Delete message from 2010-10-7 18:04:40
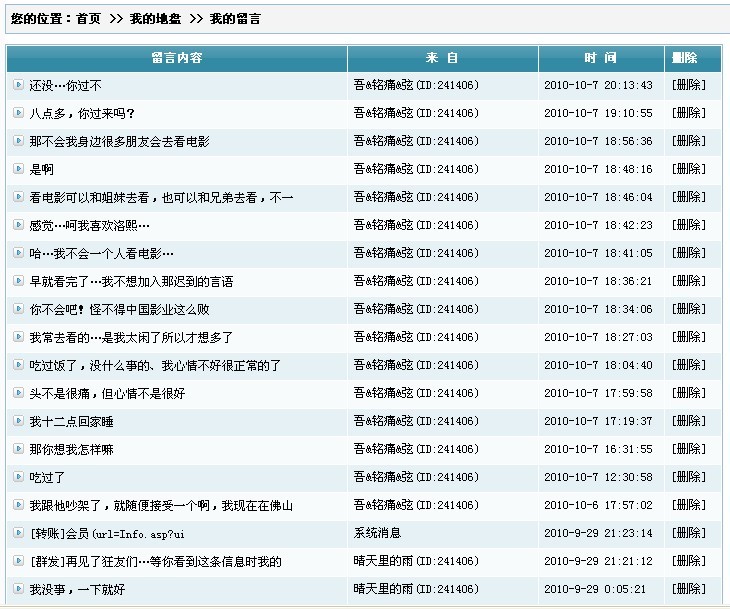This screenshot has height=609, width=730. (x=689, y=365)
